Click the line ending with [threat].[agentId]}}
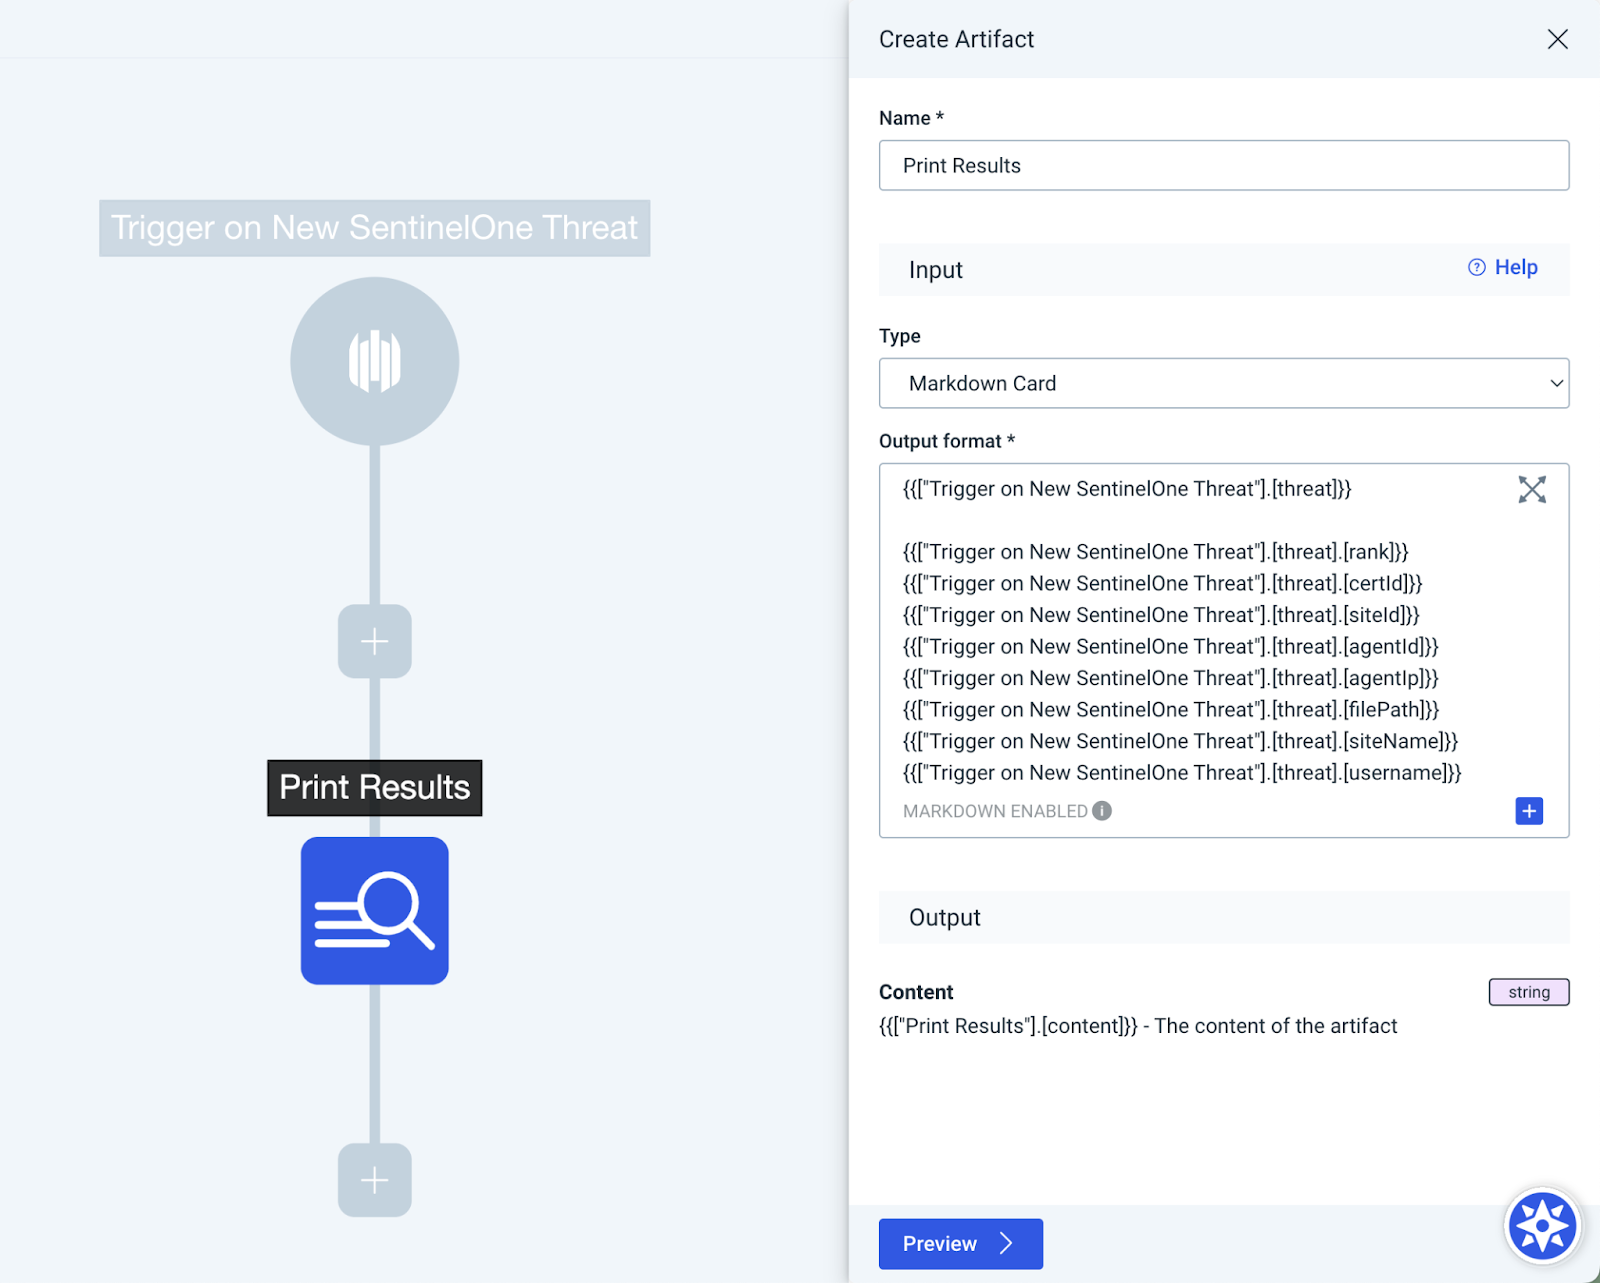This screenshot has width=1600, height=1283. click(x=1170, y=647)
